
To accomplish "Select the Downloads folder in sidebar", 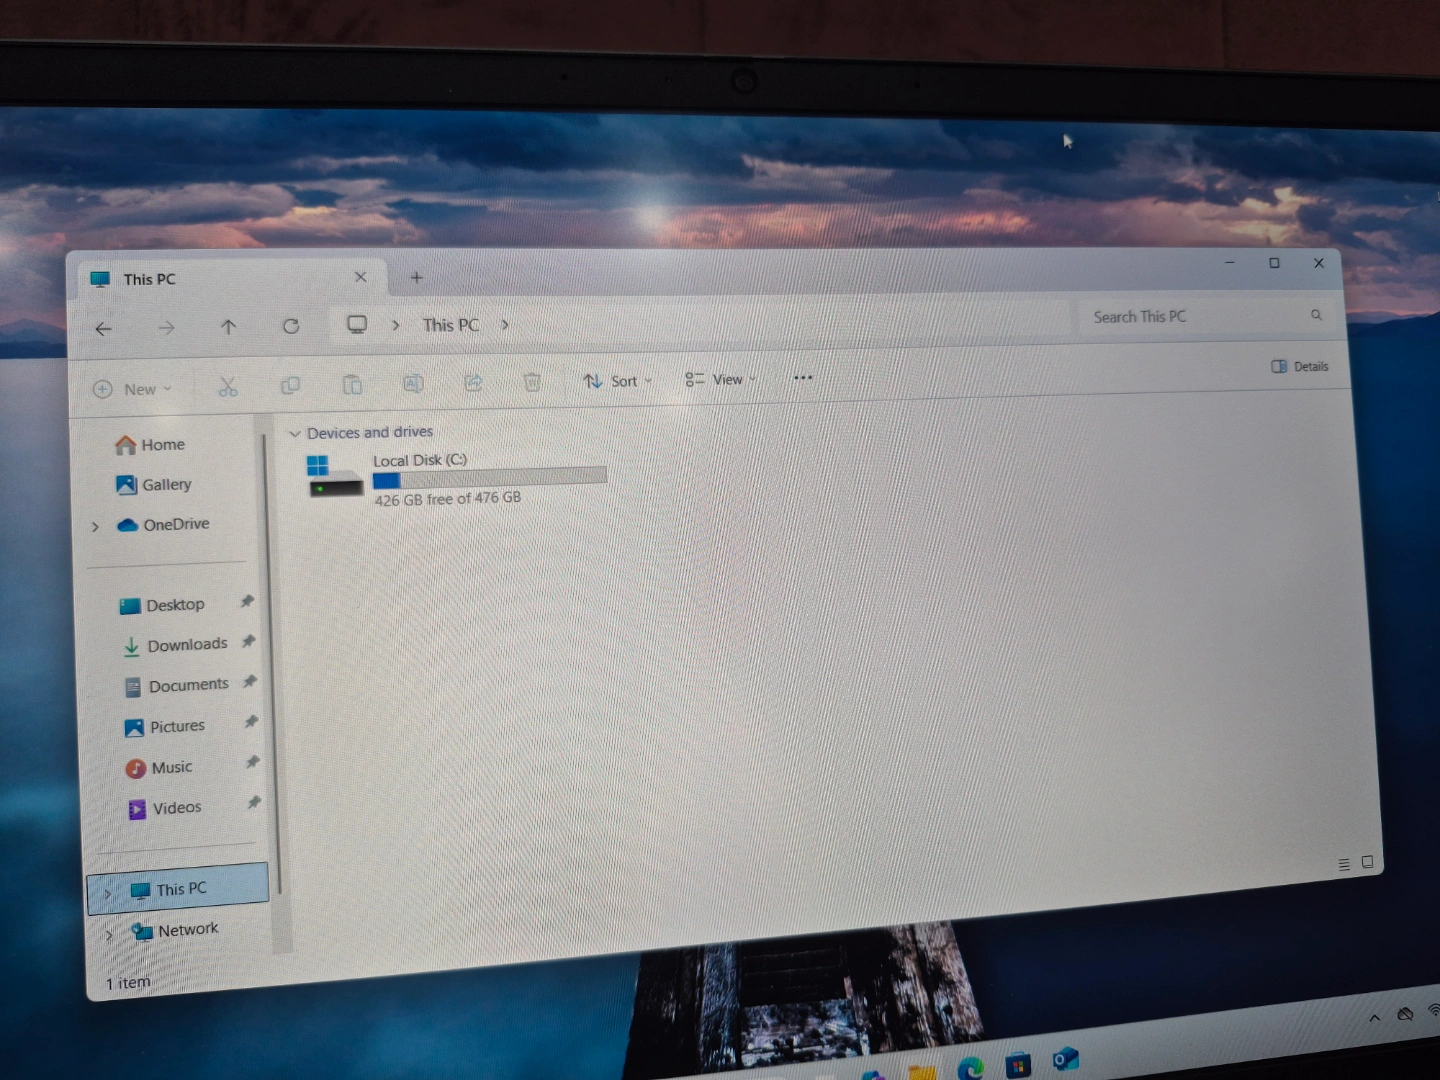I will [x=187, y=645].
